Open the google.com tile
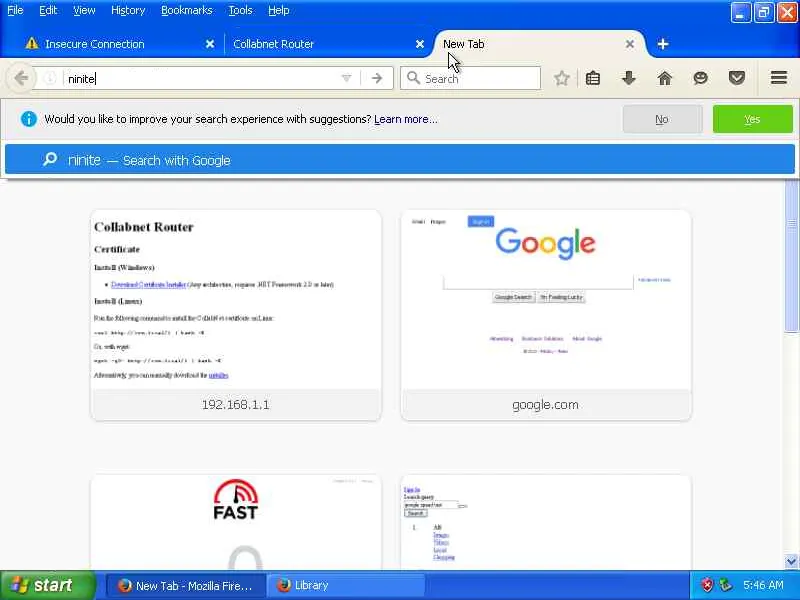800x600 pixels. (545, 315)
